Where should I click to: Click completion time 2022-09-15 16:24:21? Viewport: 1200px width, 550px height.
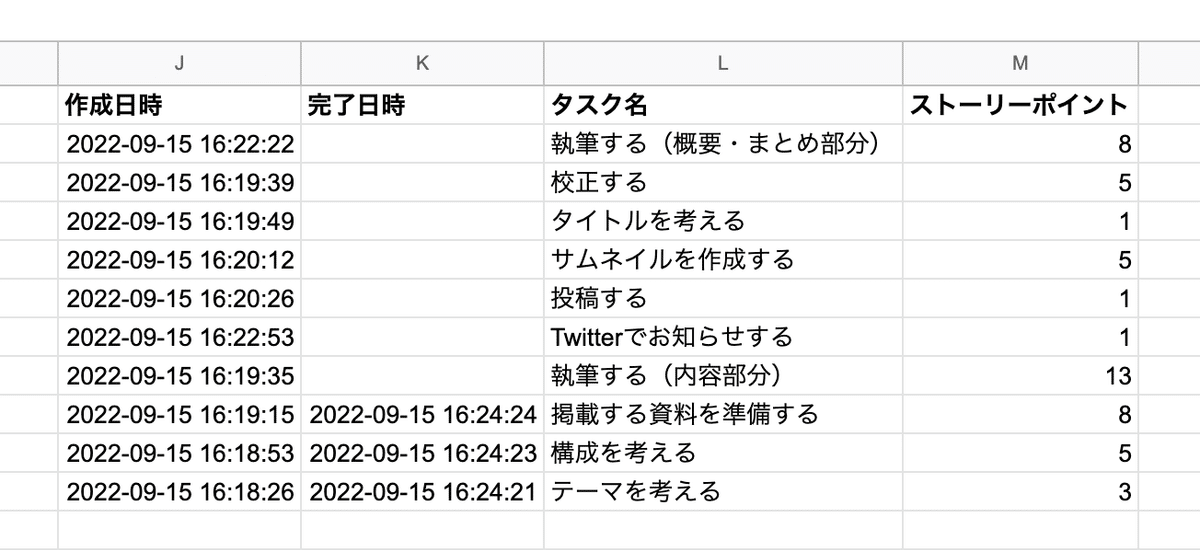tap(422, 492)
